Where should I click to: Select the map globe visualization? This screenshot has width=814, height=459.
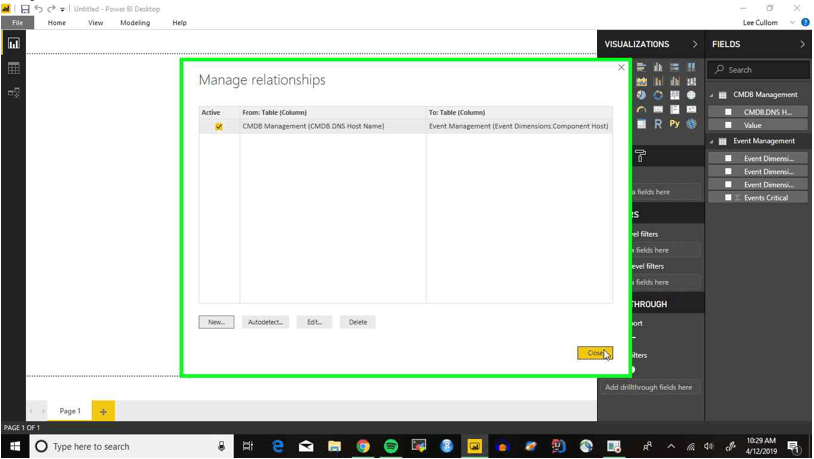point(691,95)
